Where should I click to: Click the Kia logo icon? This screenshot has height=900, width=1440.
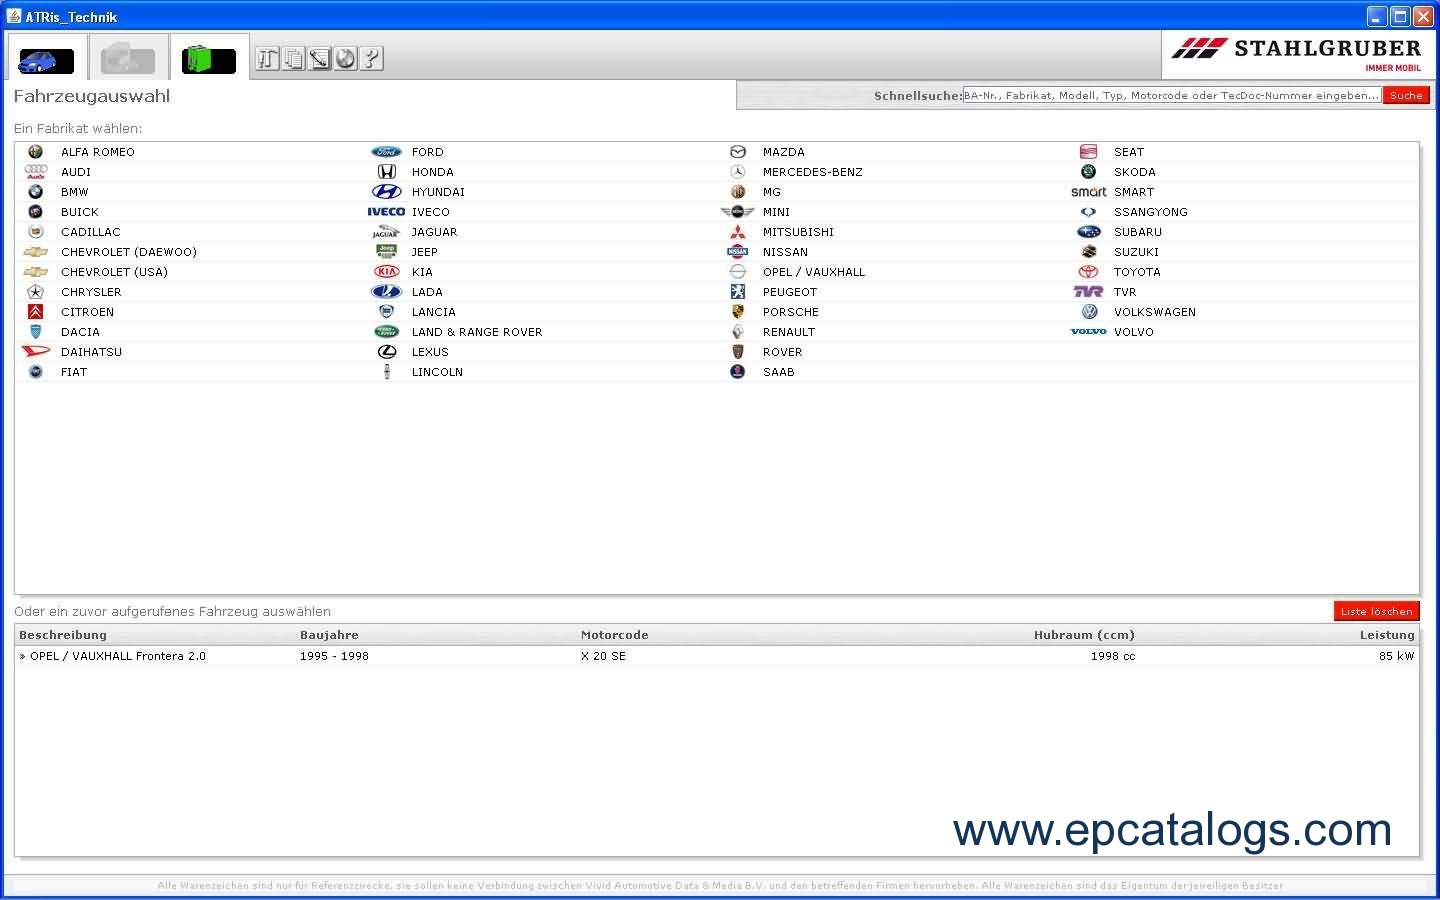tap(386, 272)
